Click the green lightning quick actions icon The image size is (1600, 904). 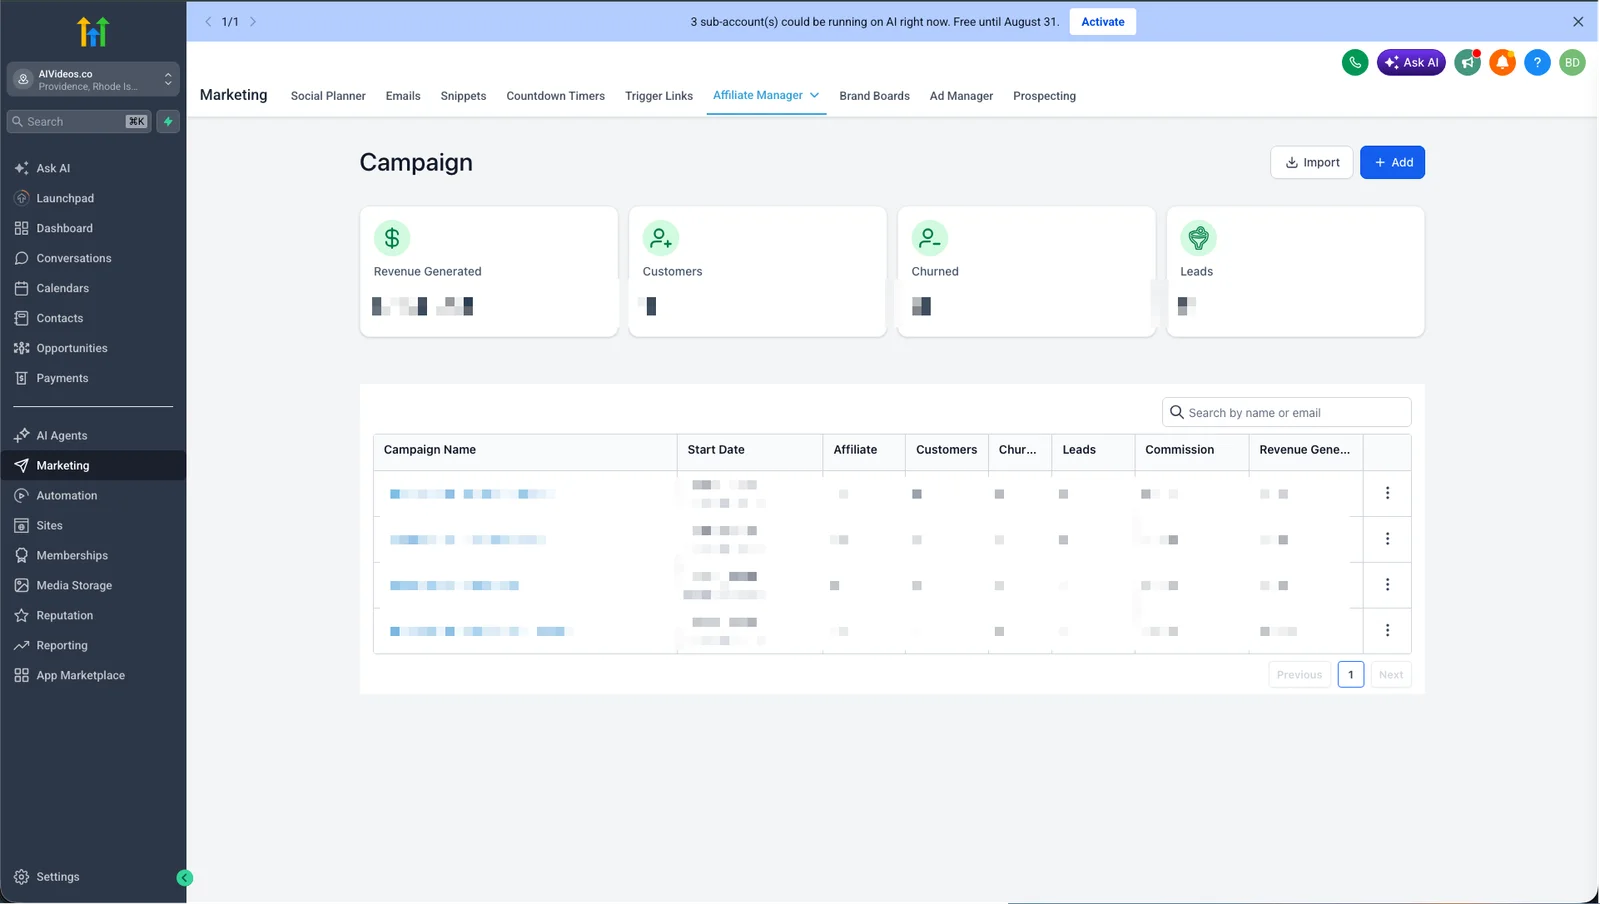pos(168,121)
